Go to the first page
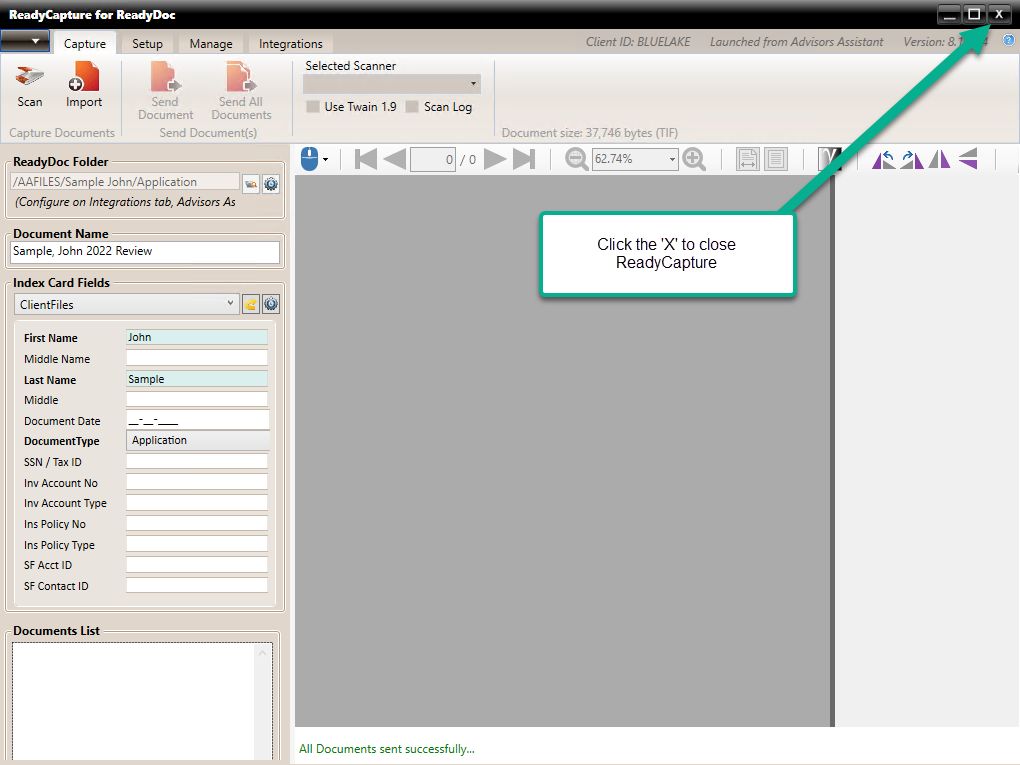 (x=365, y=159)
